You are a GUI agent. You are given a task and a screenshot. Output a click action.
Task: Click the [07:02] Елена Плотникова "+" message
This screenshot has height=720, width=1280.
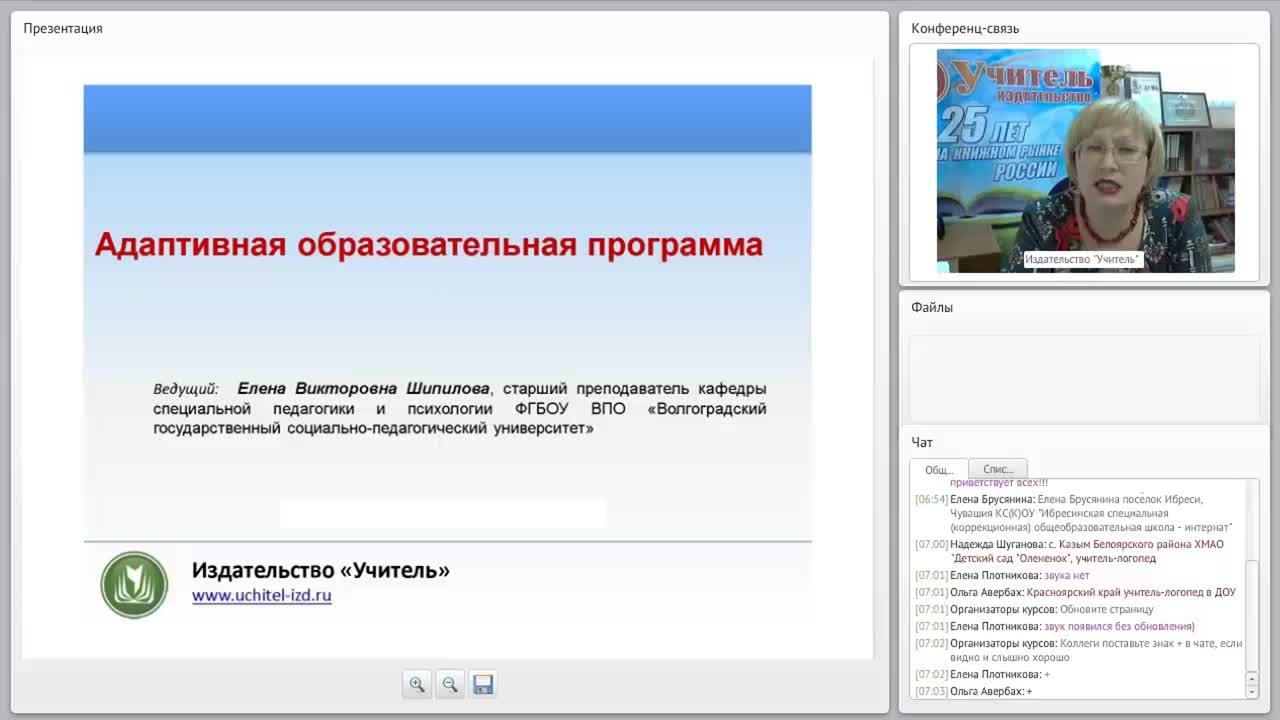pyautogui.click(x=982, y=675)
